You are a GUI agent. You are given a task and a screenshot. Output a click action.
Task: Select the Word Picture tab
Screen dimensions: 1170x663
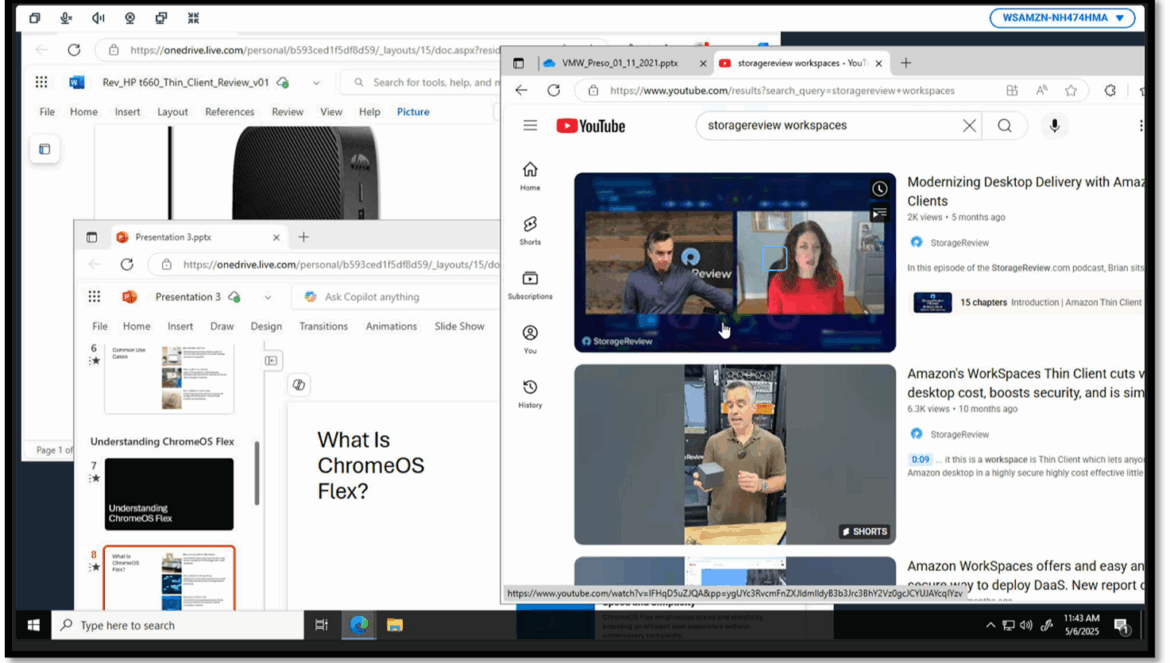413,112
